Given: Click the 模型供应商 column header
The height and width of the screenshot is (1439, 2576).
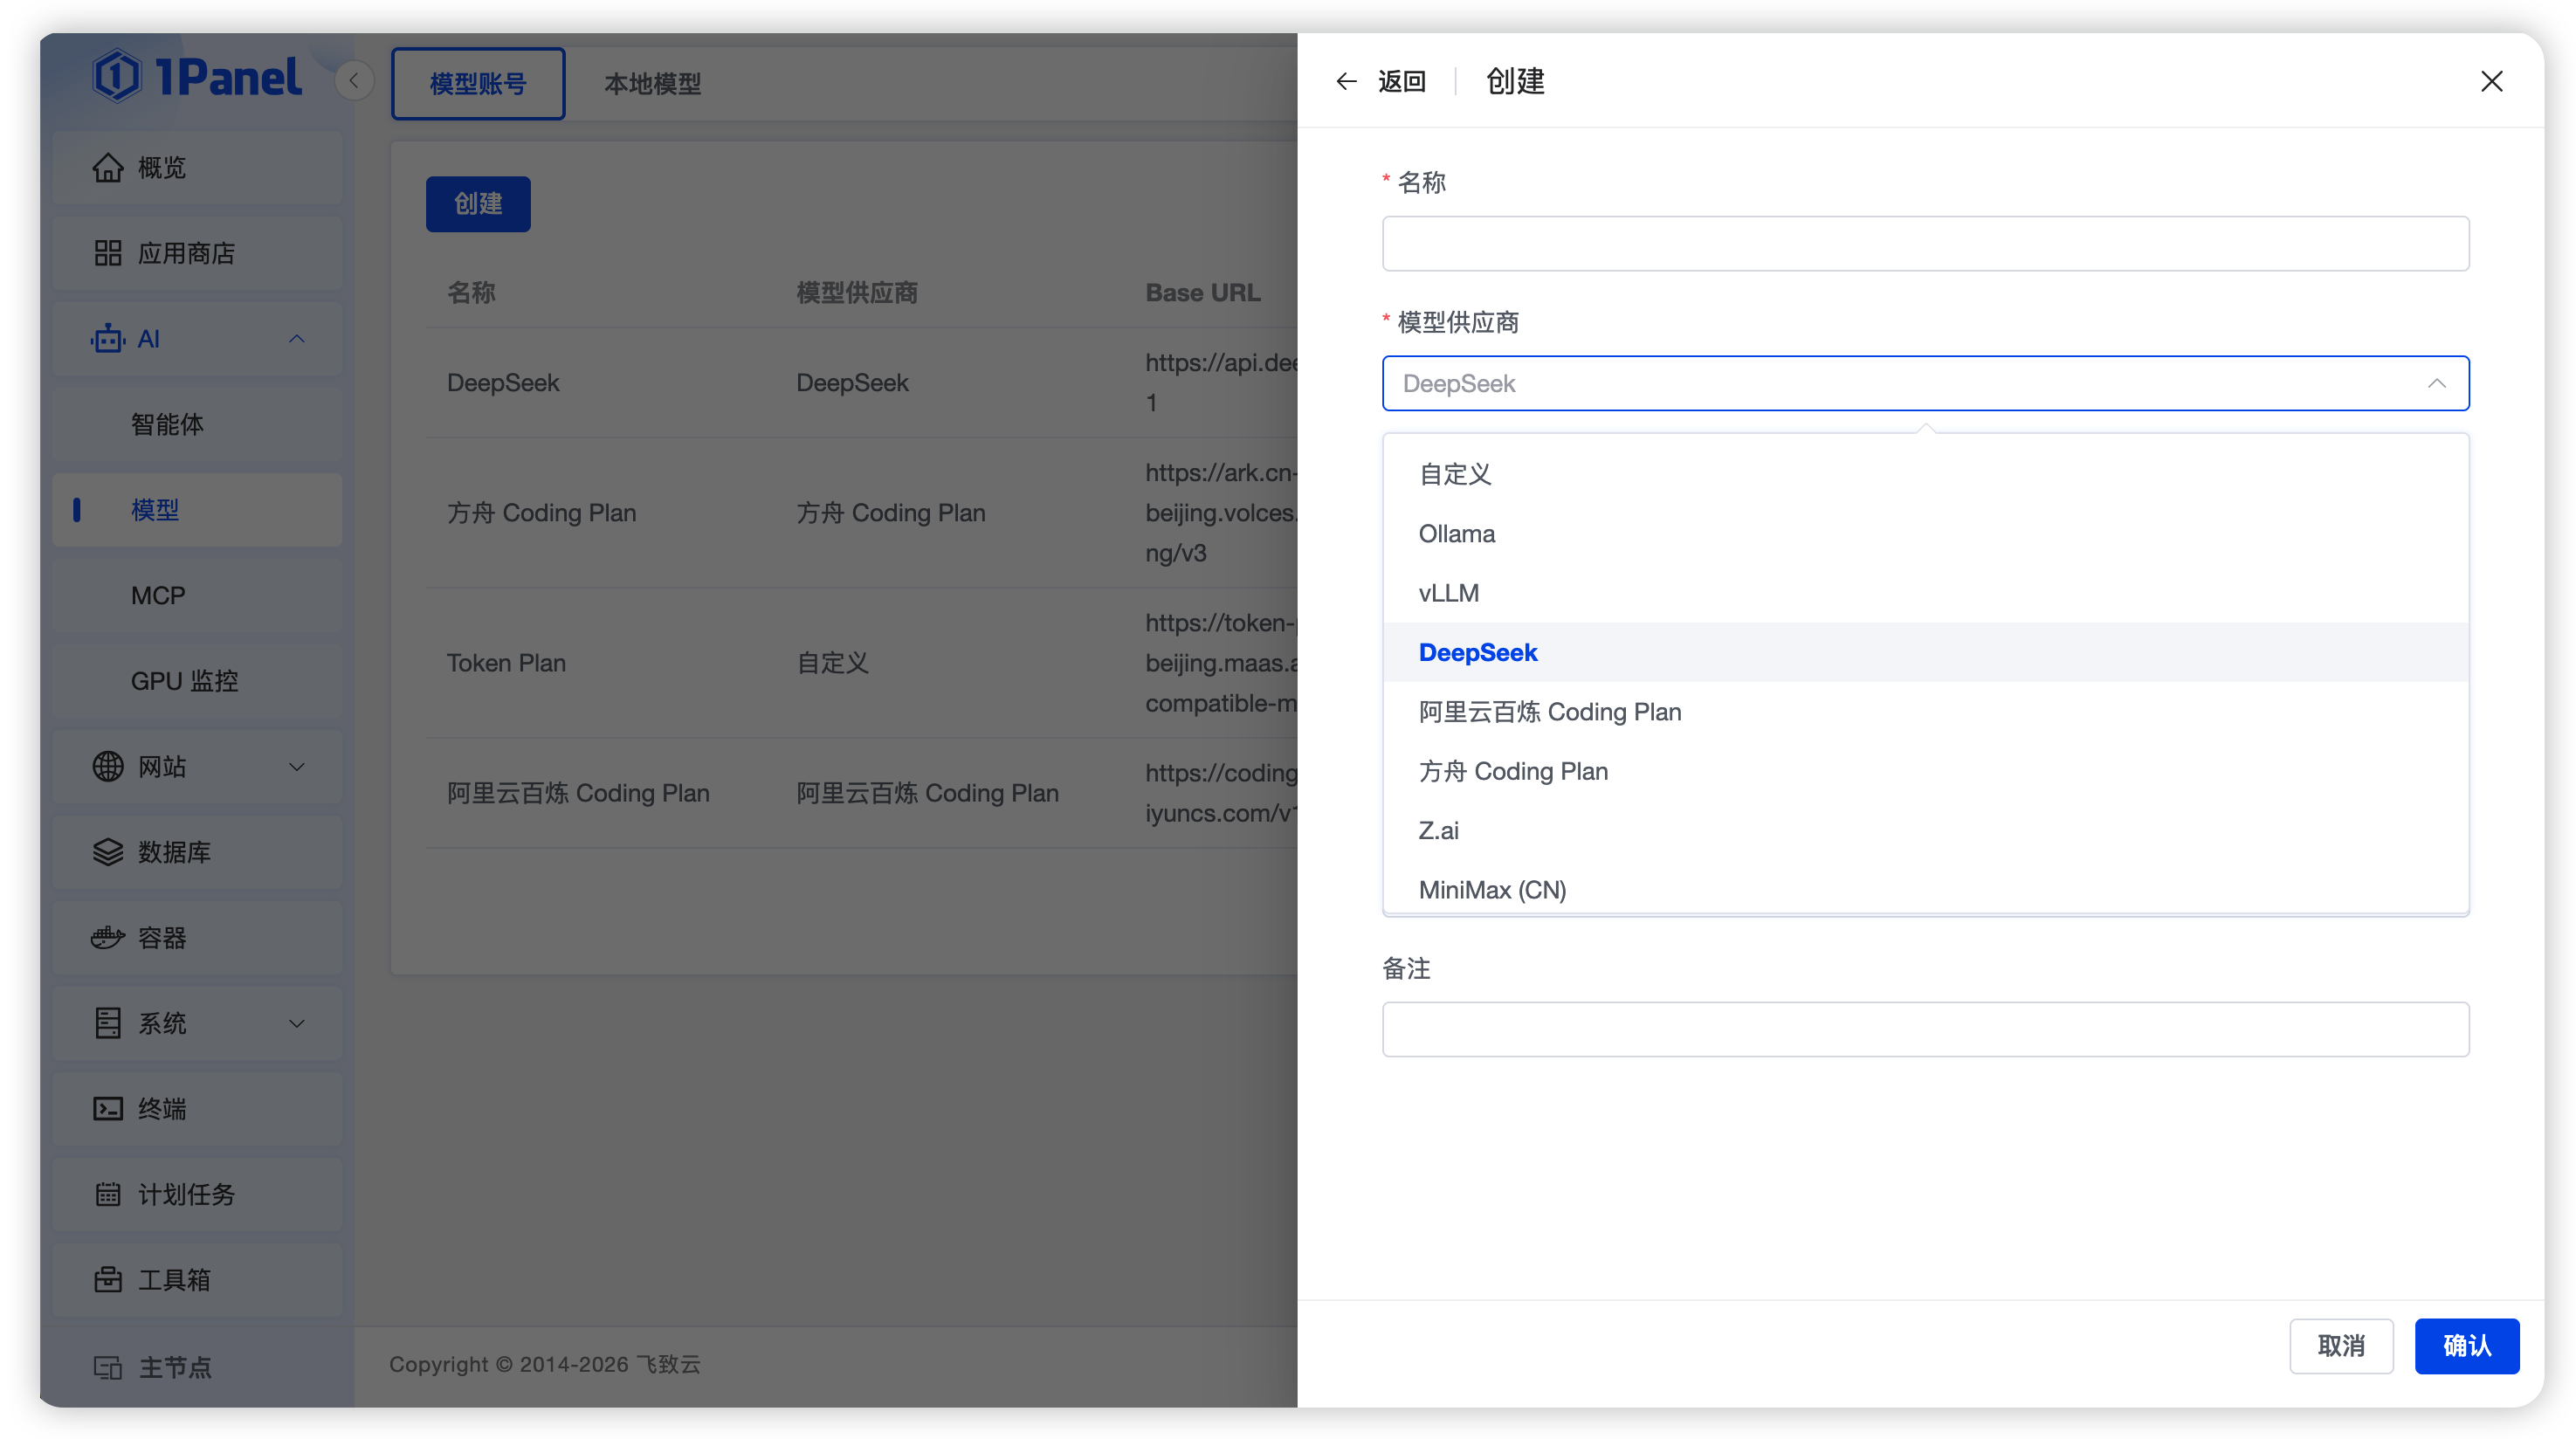Looking at the screenshot, I should pos(857,293).
